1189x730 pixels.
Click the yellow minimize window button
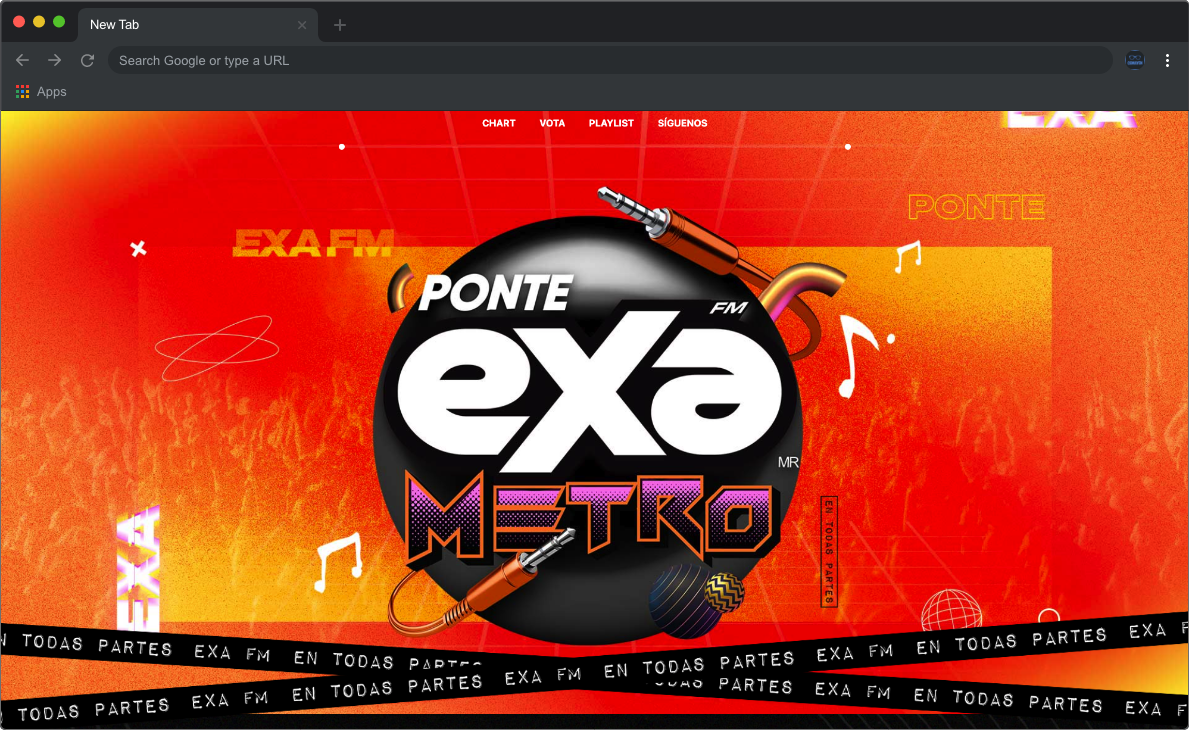coord(39,22)
